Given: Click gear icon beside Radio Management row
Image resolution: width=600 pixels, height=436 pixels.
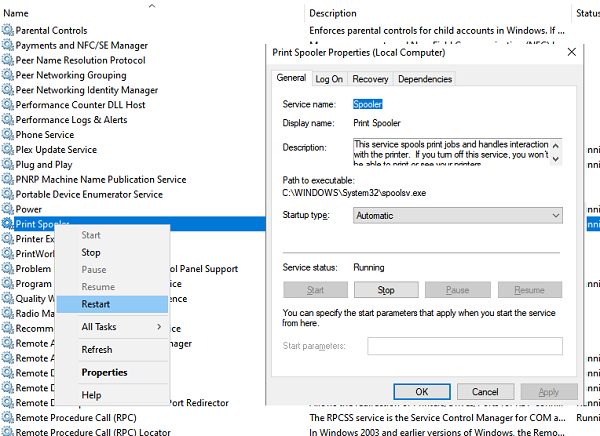Looking at the screenshot, I should 7,313.
